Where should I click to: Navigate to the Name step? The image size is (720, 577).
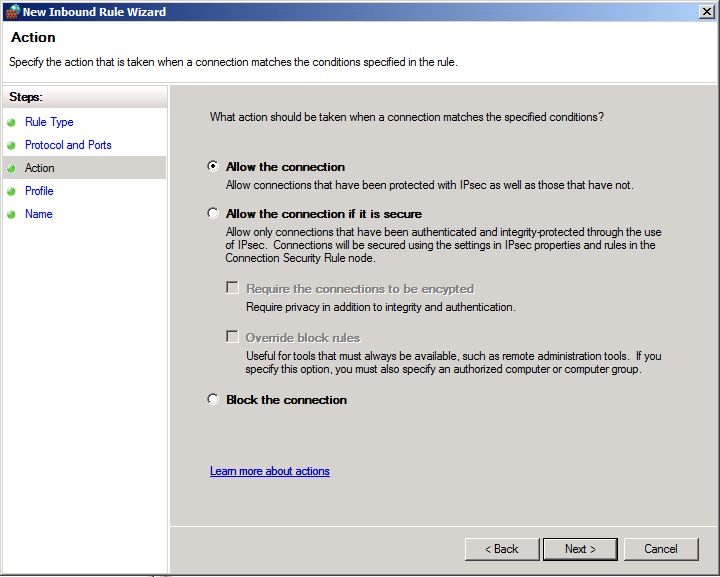[x=38, y=214]
